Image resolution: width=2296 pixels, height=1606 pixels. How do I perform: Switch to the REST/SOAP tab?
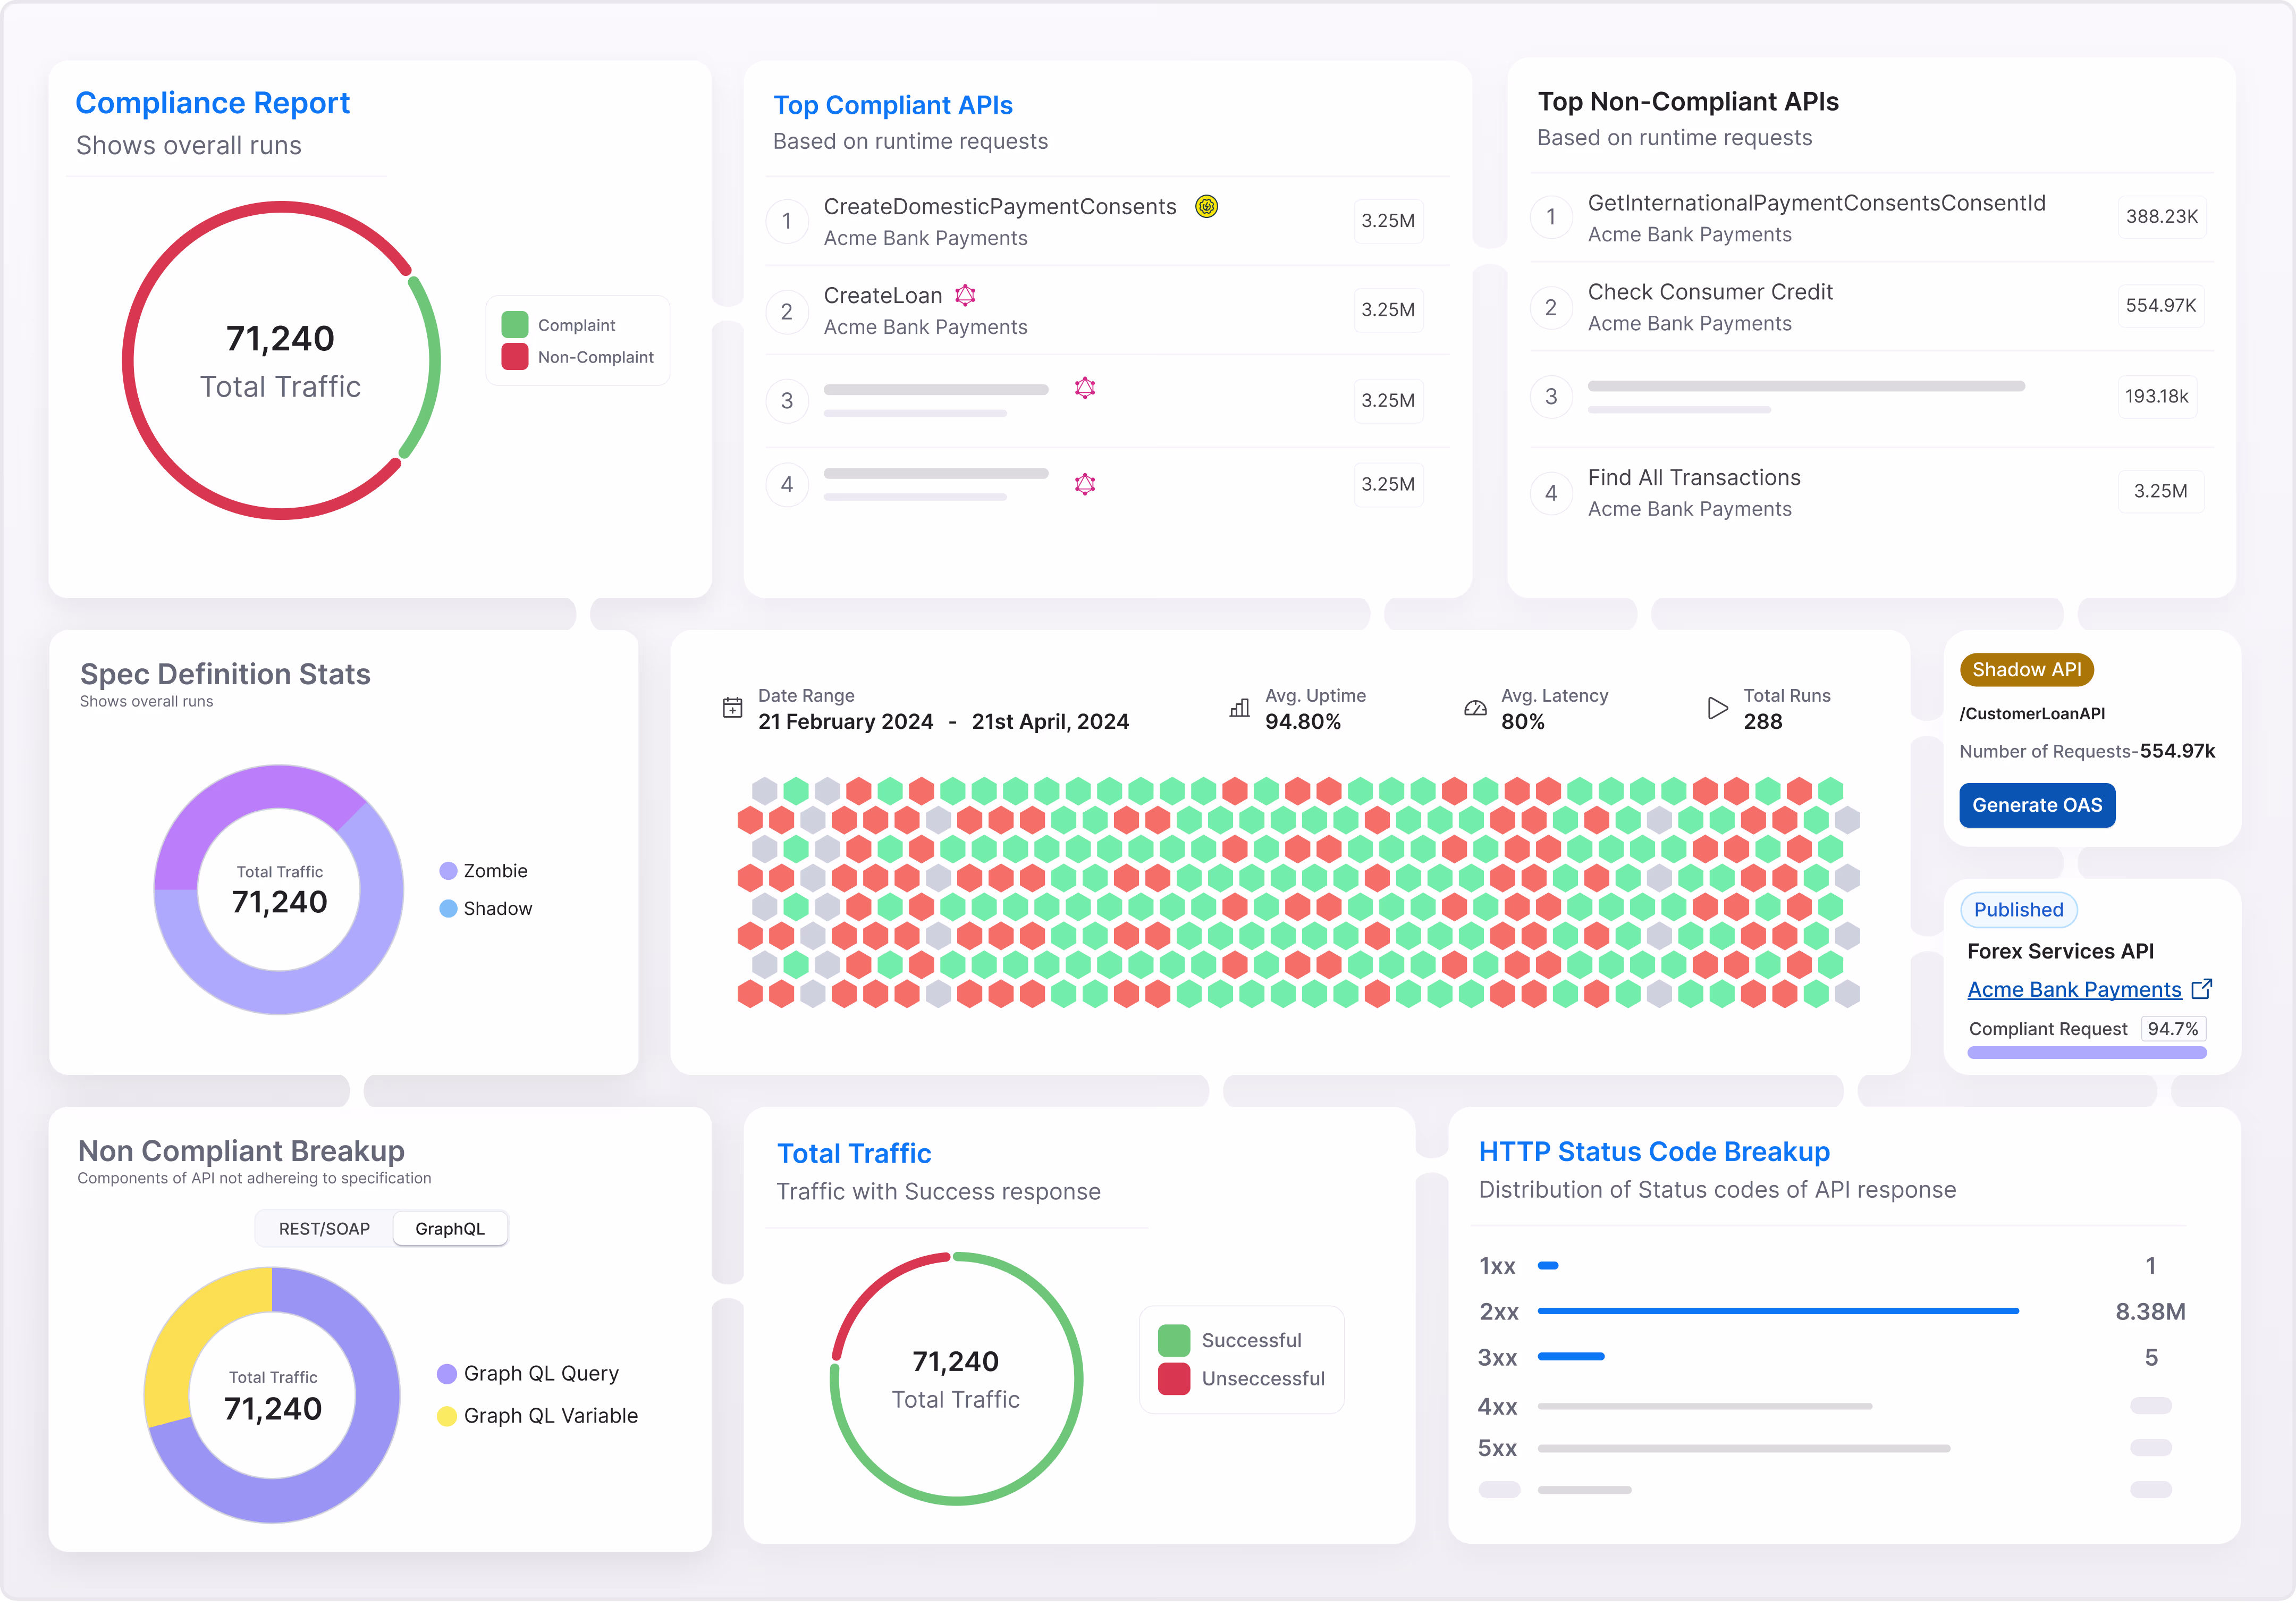click(x=324, y=1228)
